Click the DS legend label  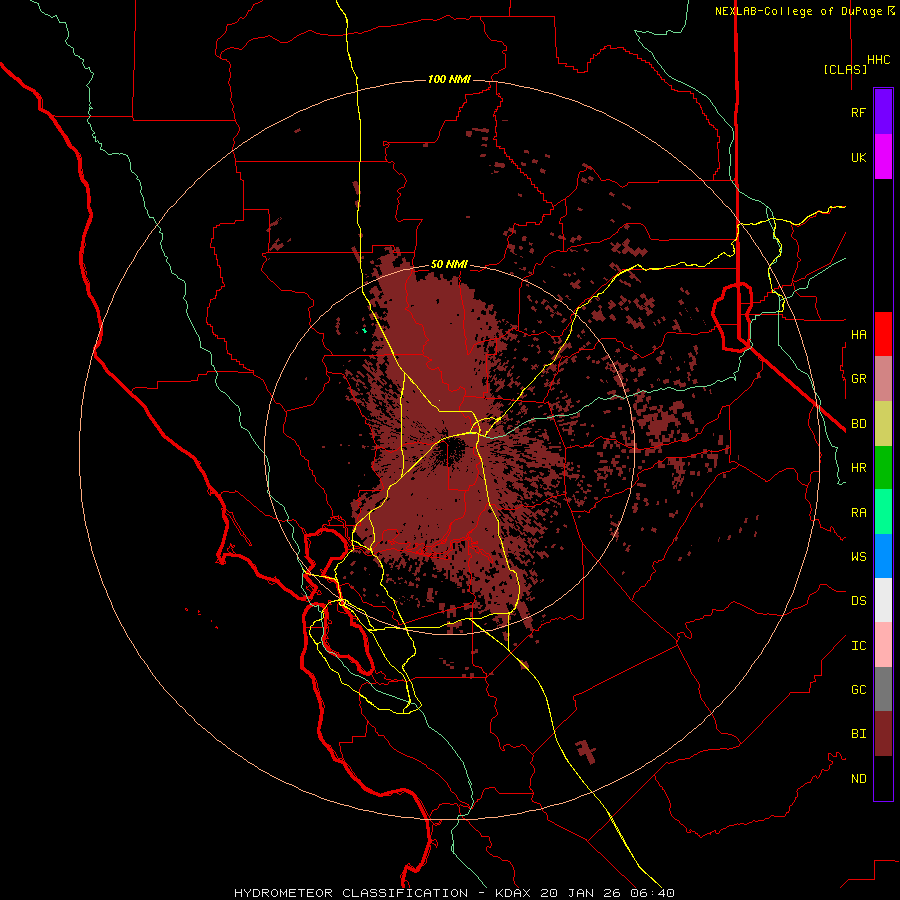(858, 601)
